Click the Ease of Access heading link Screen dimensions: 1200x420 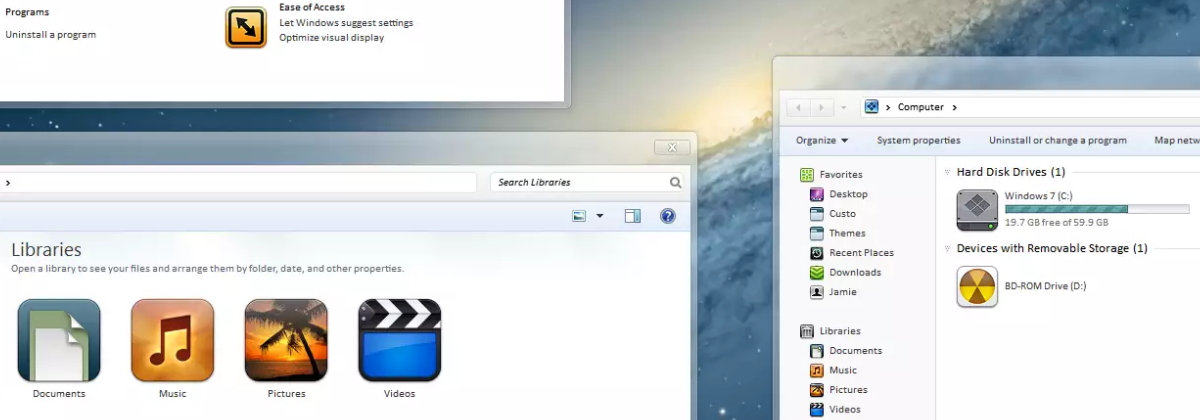click(312, 7)
